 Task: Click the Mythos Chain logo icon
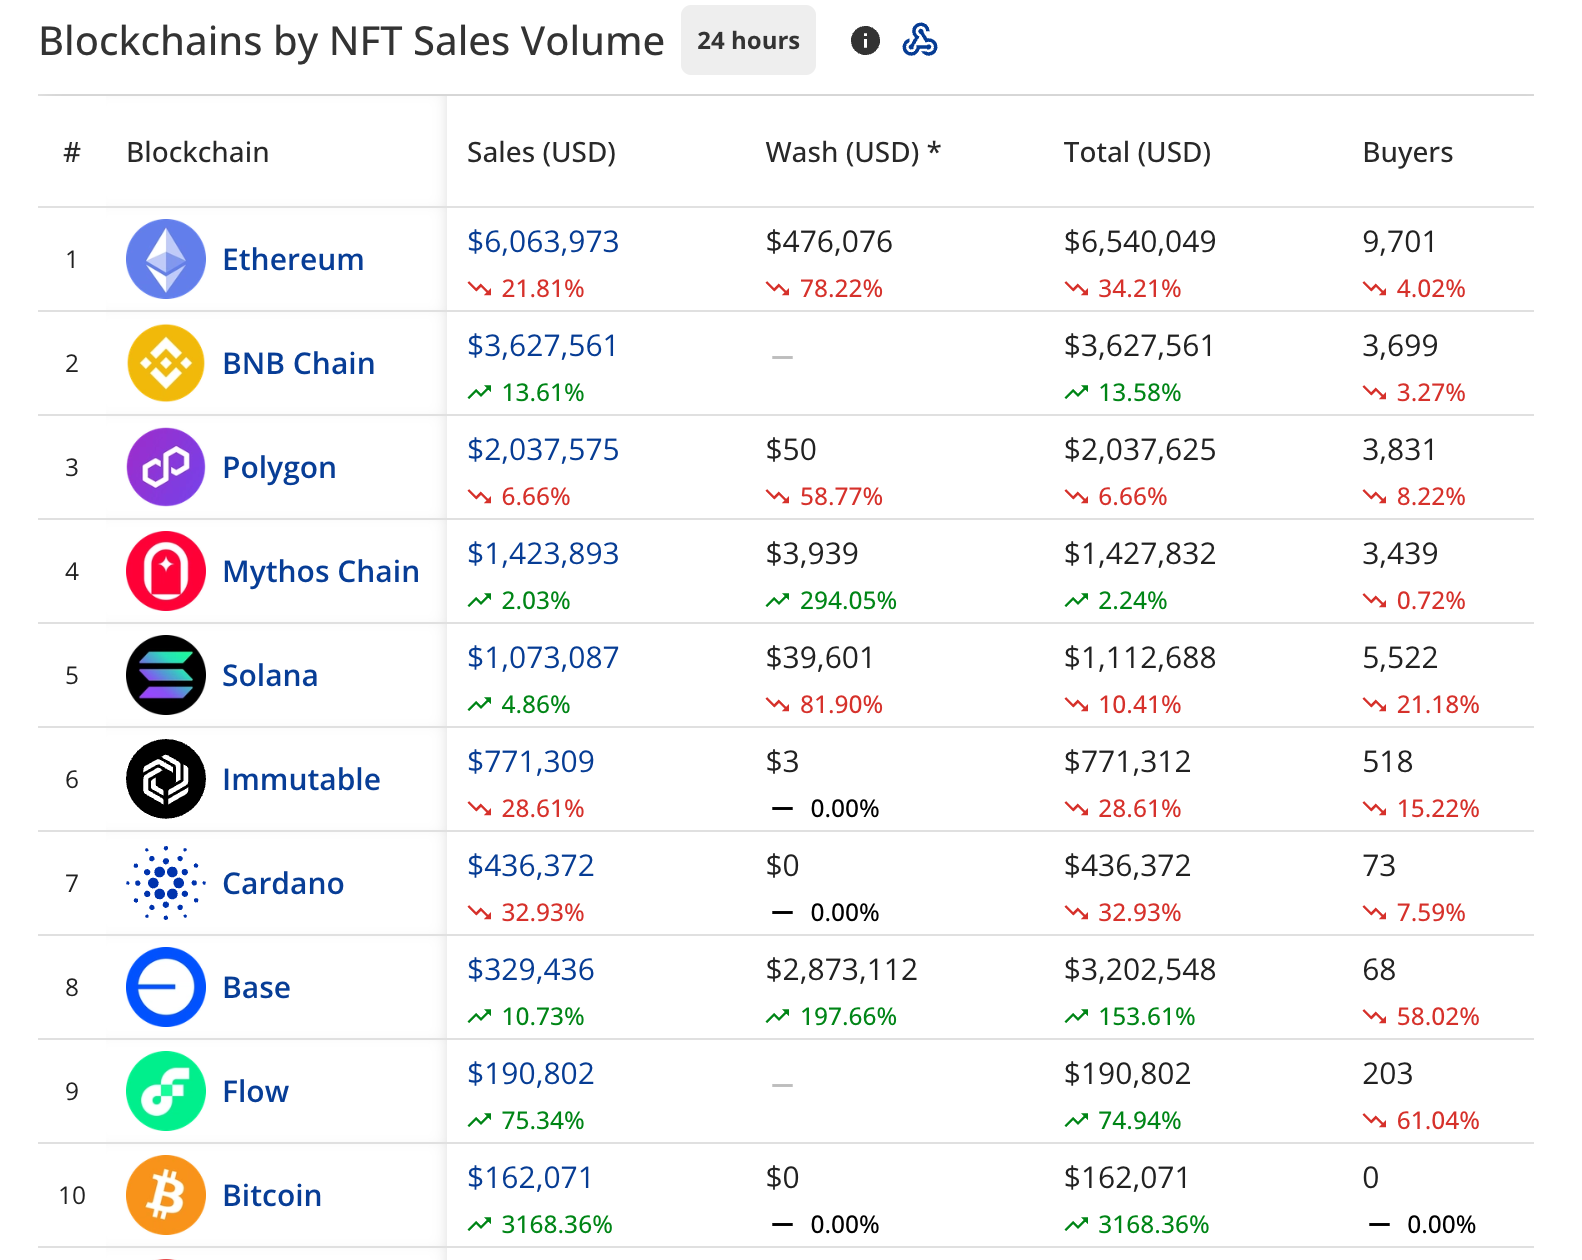coord(166,571)
